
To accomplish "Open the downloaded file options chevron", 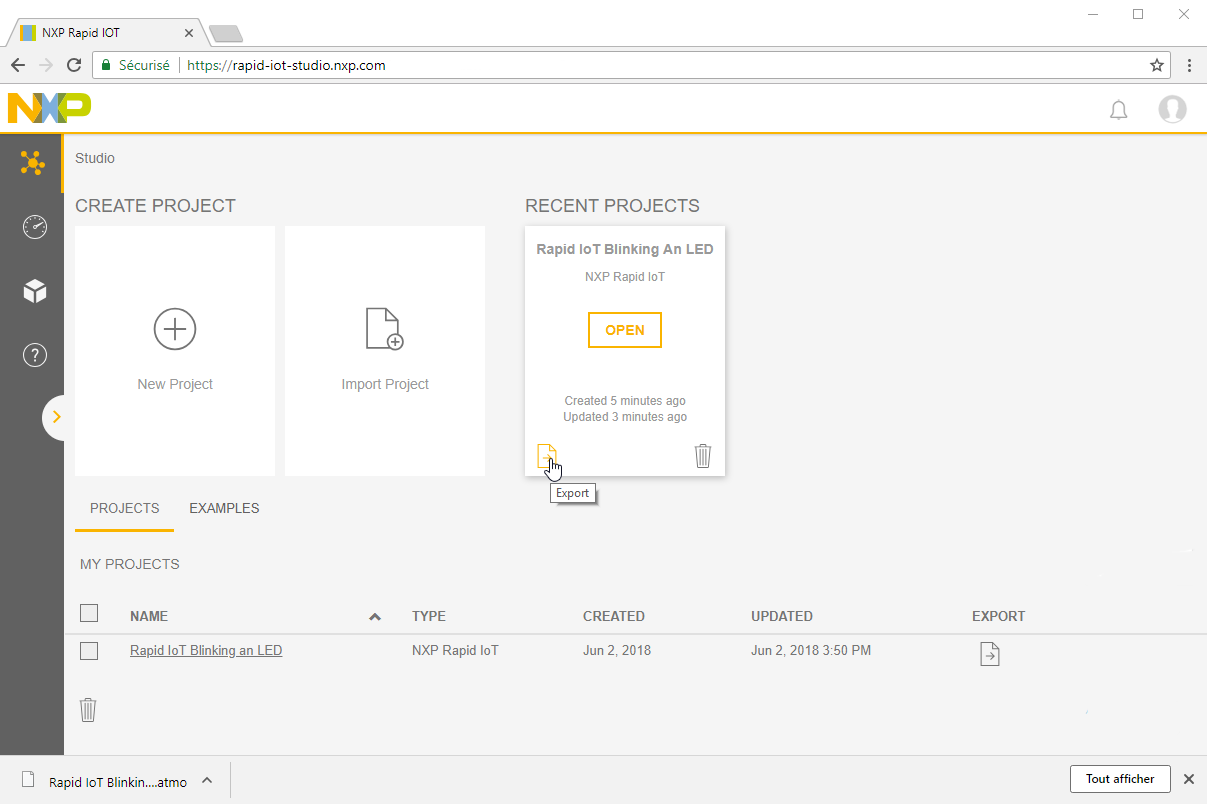I will point(207,780).
